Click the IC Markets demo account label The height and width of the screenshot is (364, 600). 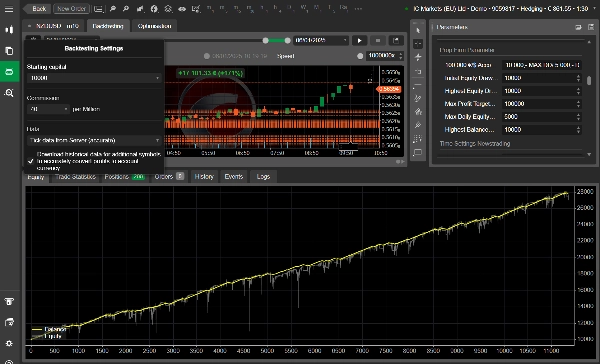point(500,8)
